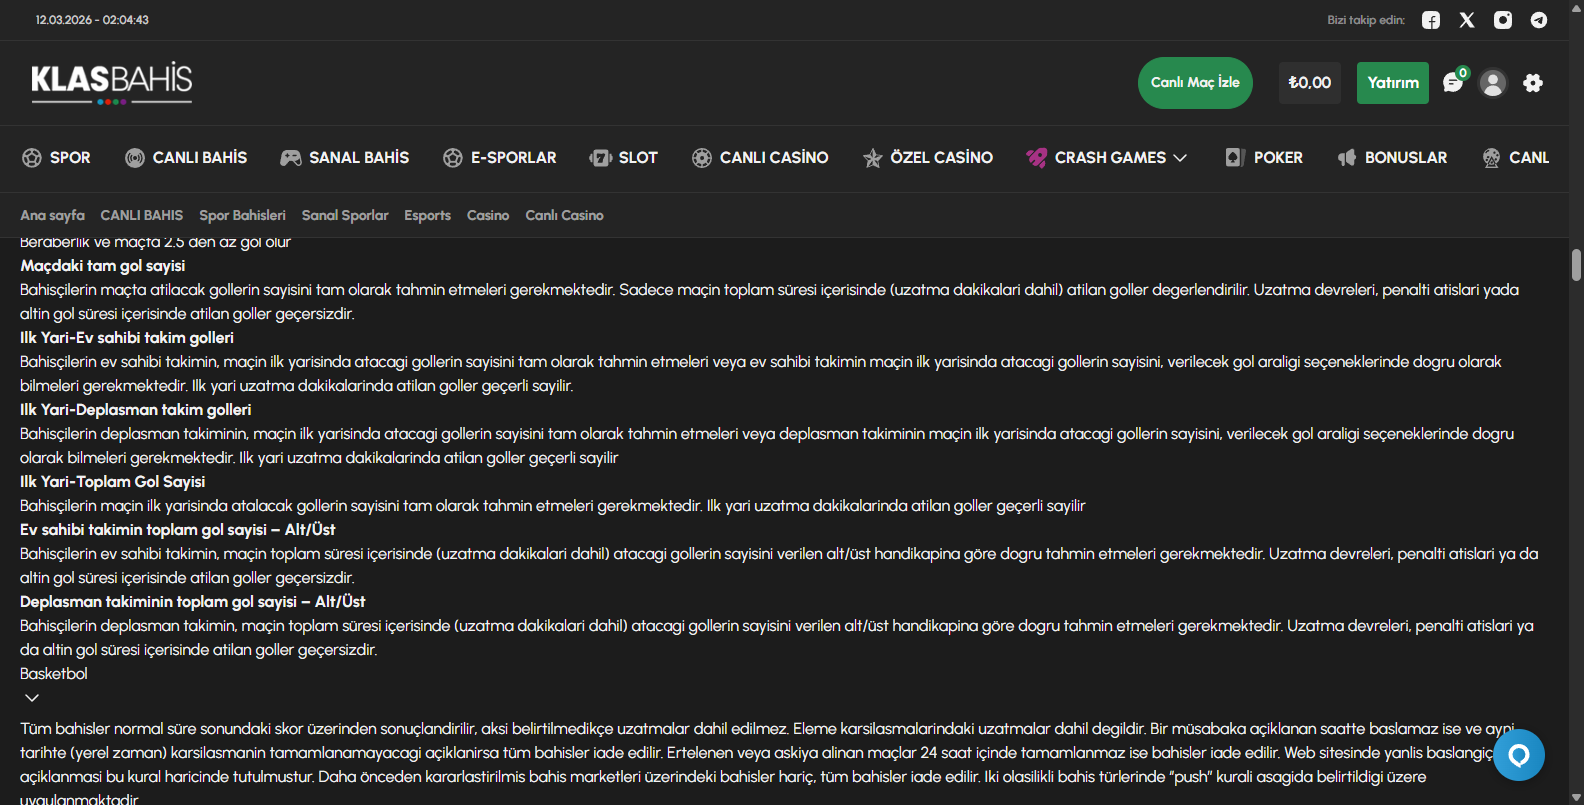1584x805 pixels.
Task: Click the ₺0,00 balance display
Action: coord(1310,83)
